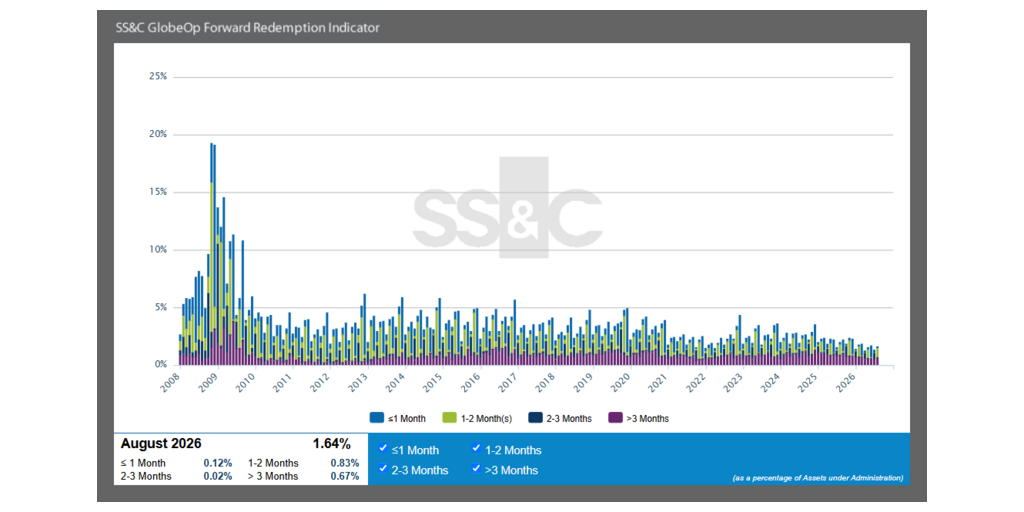The image size is (1024, 512).
Task: Toggle the 2-3 Months checkbox
Action: pyautogui.click(x=383, y=468)
